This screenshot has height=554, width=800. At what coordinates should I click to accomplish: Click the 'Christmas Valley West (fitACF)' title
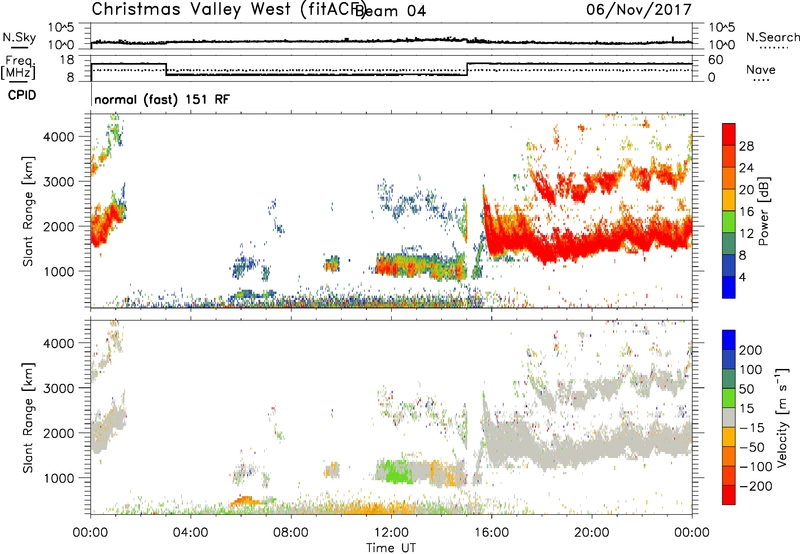coord(228,9)
